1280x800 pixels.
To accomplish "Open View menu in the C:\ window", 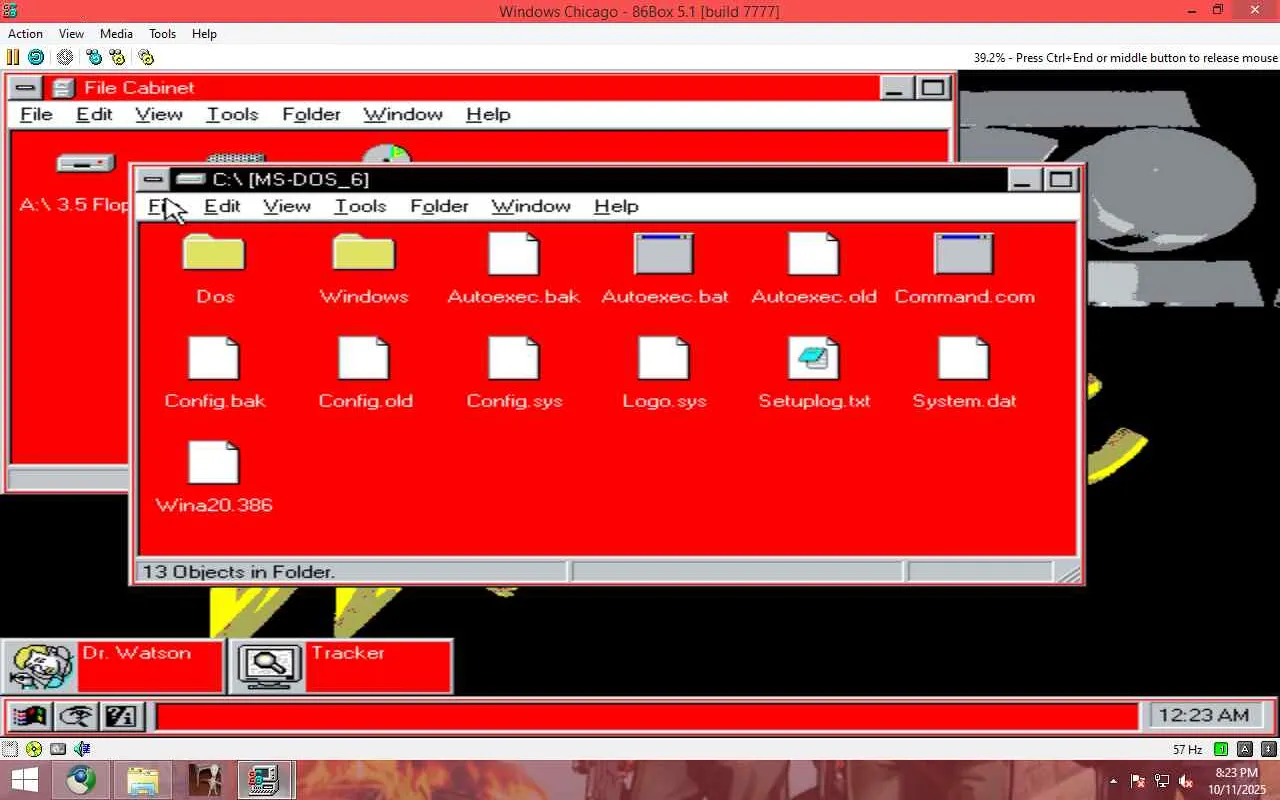I will pos(287,206).
